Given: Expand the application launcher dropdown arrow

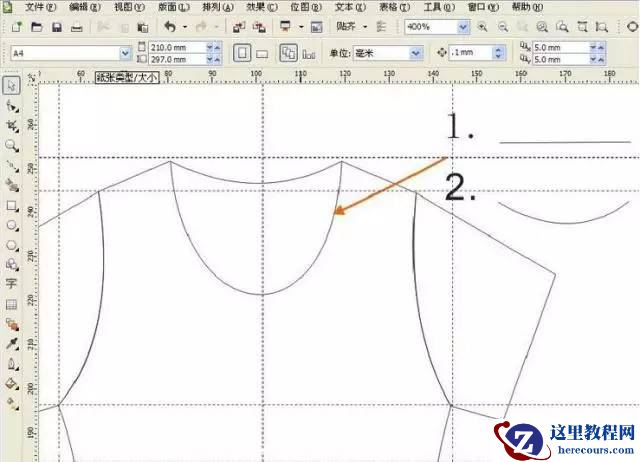Looking at the screenshot, I should 301,27.
